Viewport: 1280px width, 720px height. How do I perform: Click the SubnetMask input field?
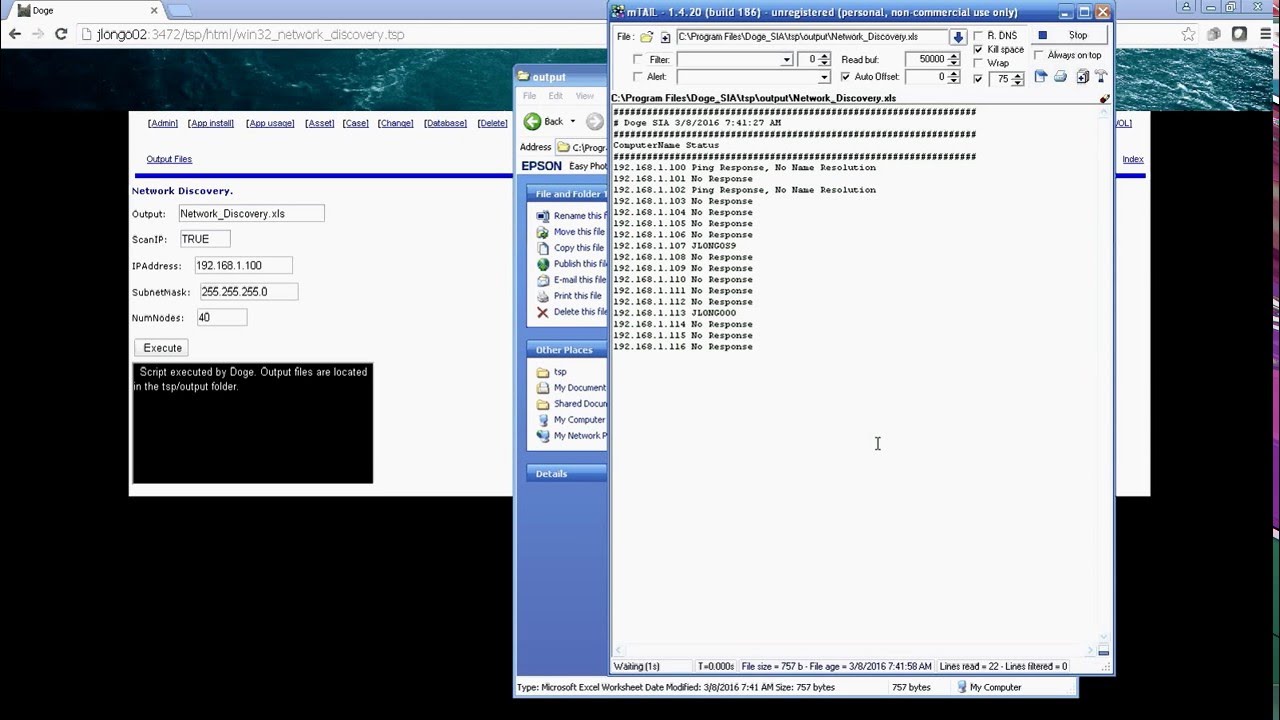coord(248,292)
